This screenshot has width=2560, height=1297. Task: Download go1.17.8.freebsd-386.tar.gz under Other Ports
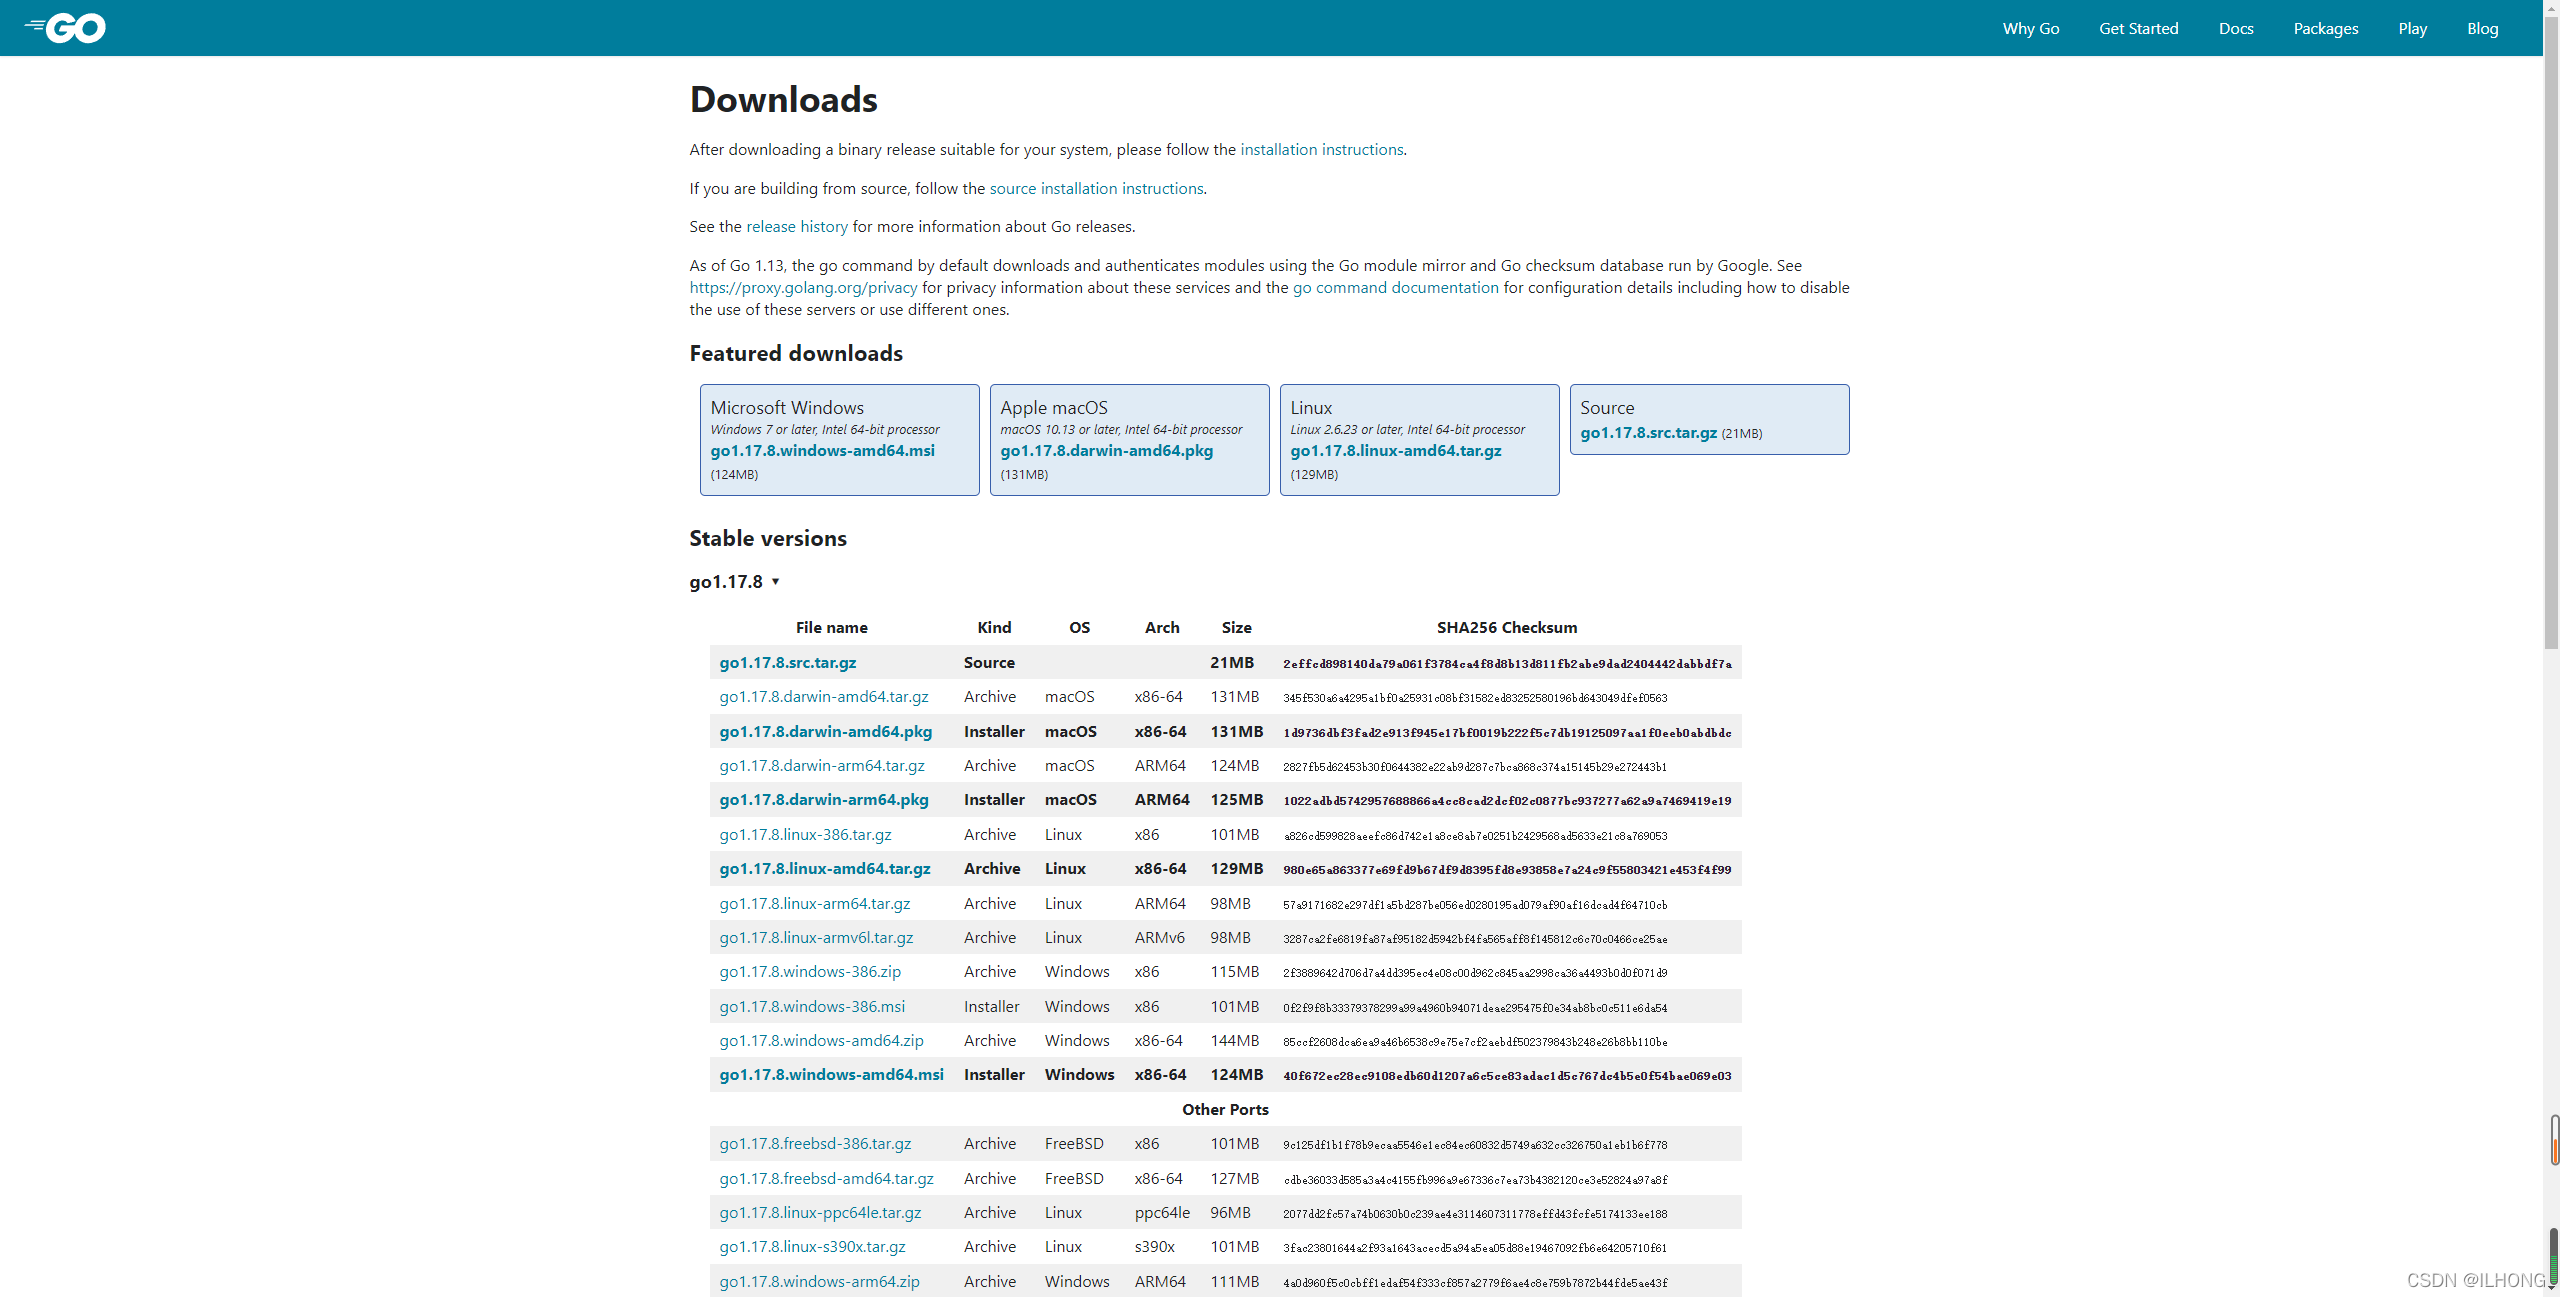pyautogui.click(x=815, y=1144)
